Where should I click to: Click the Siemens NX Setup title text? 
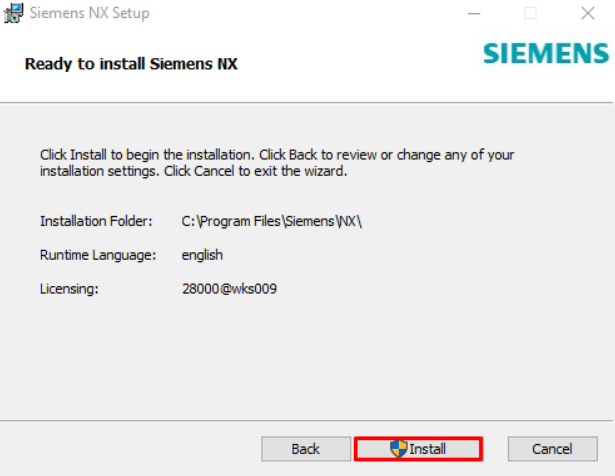pos(90,13)
